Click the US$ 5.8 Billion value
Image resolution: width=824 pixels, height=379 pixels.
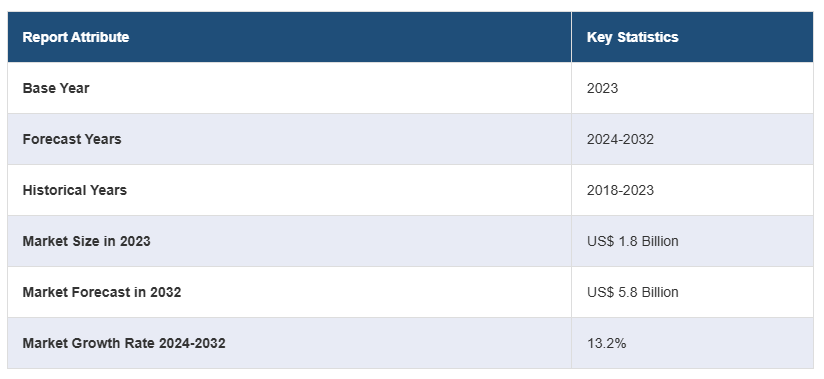(633, 292)
